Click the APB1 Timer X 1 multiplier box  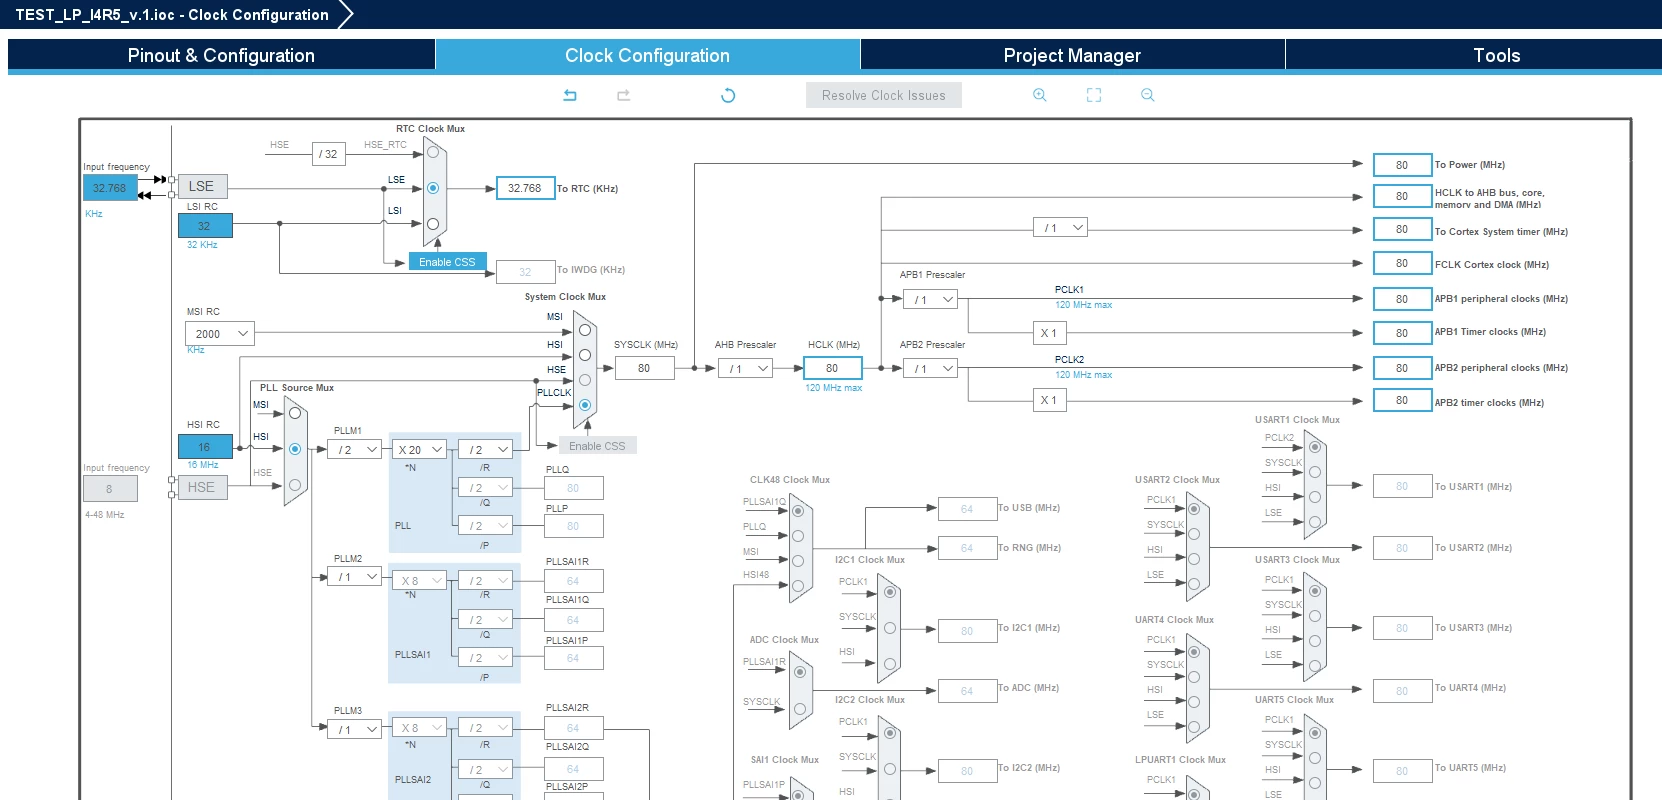(x=1049, y=333)
